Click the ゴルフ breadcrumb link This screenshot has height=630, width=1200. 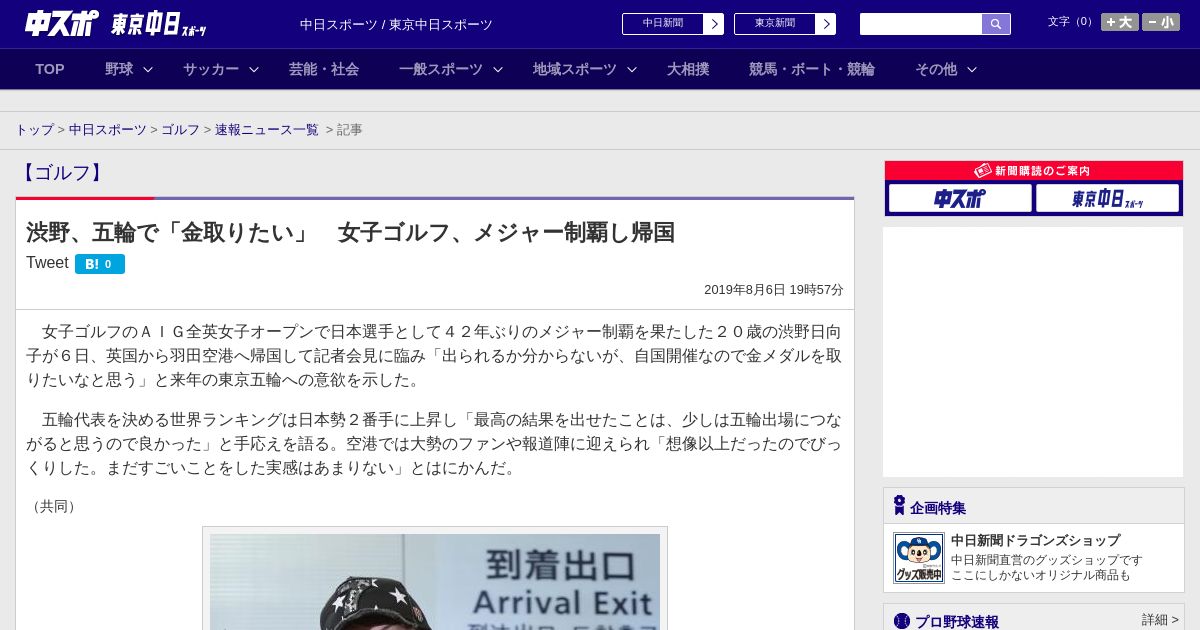tap(181, 130)
